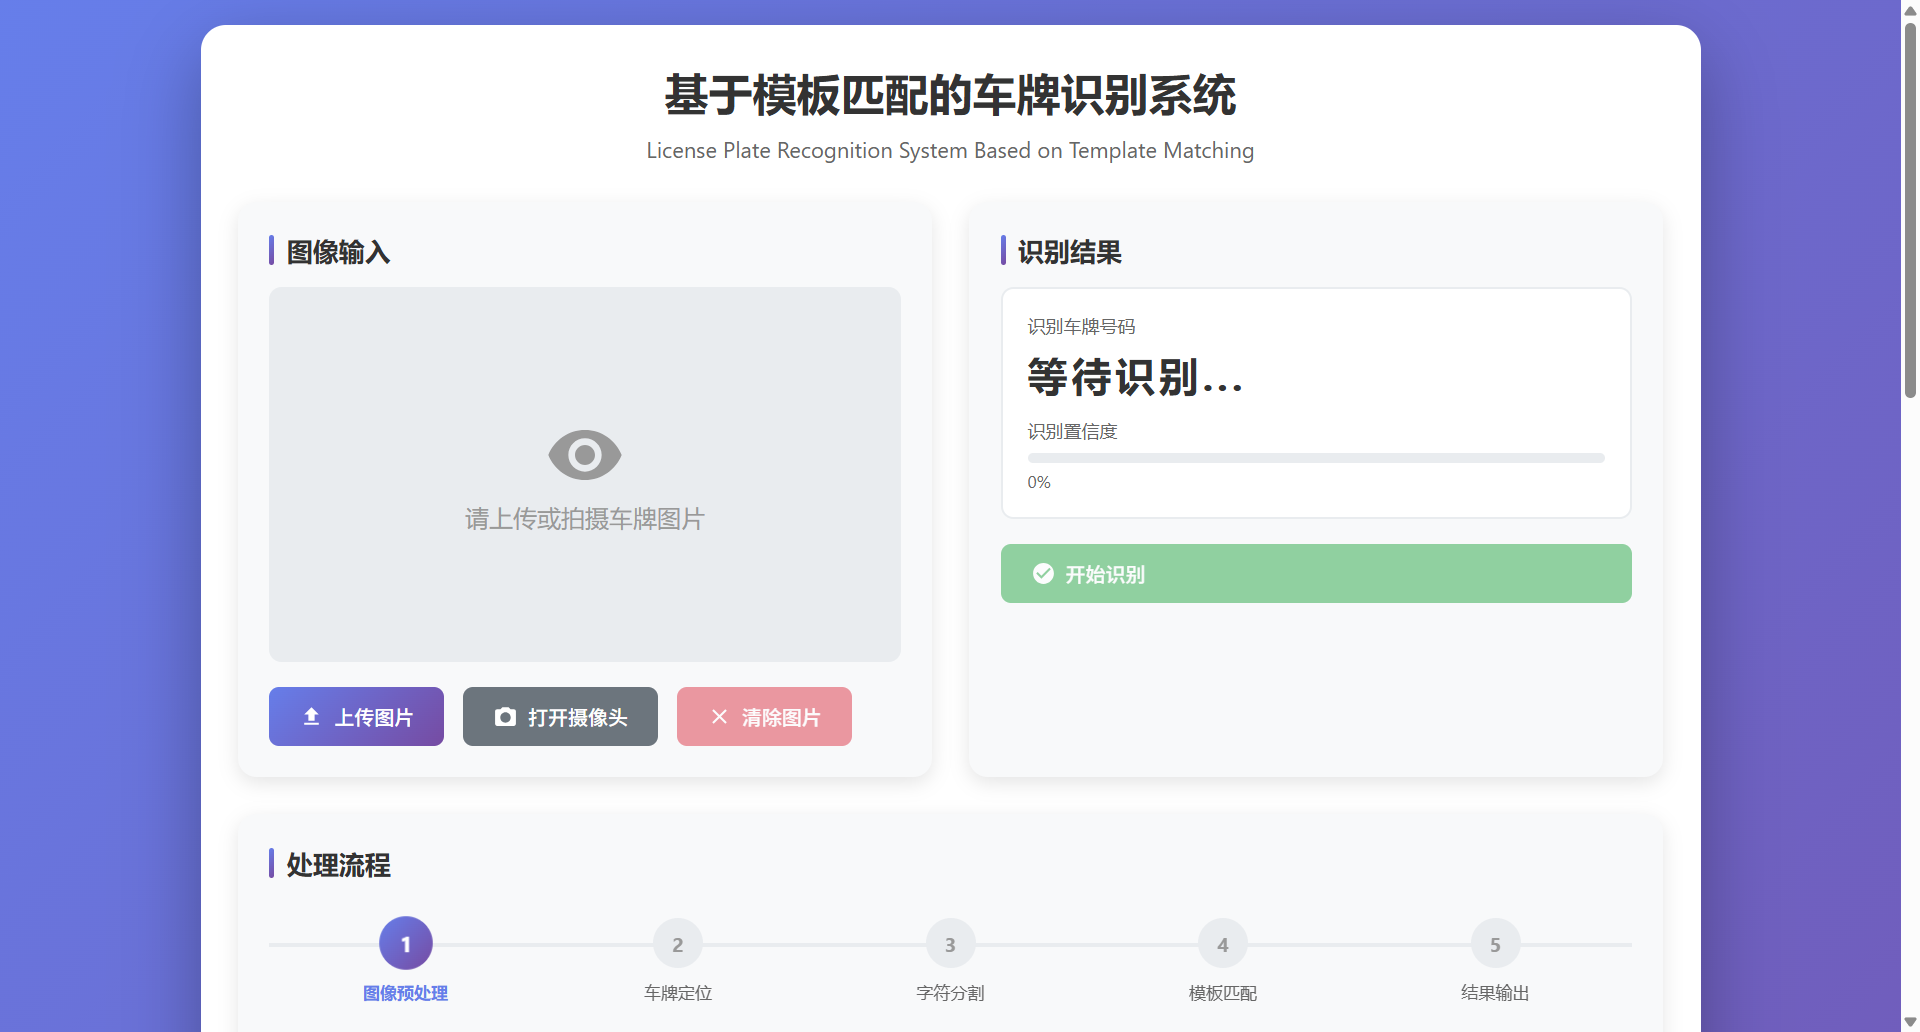Image resolution: width=1920 pixels, height=1032 pixels.
Task: Click the 等待识别... result text
Action: point(1135,379)
